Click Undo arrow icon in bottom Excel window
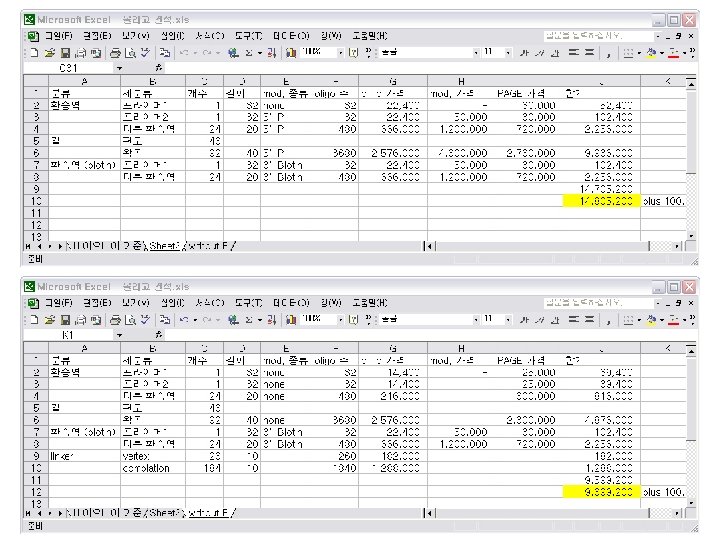The height and width of the screenshot is (540, 720). (185, 320)
